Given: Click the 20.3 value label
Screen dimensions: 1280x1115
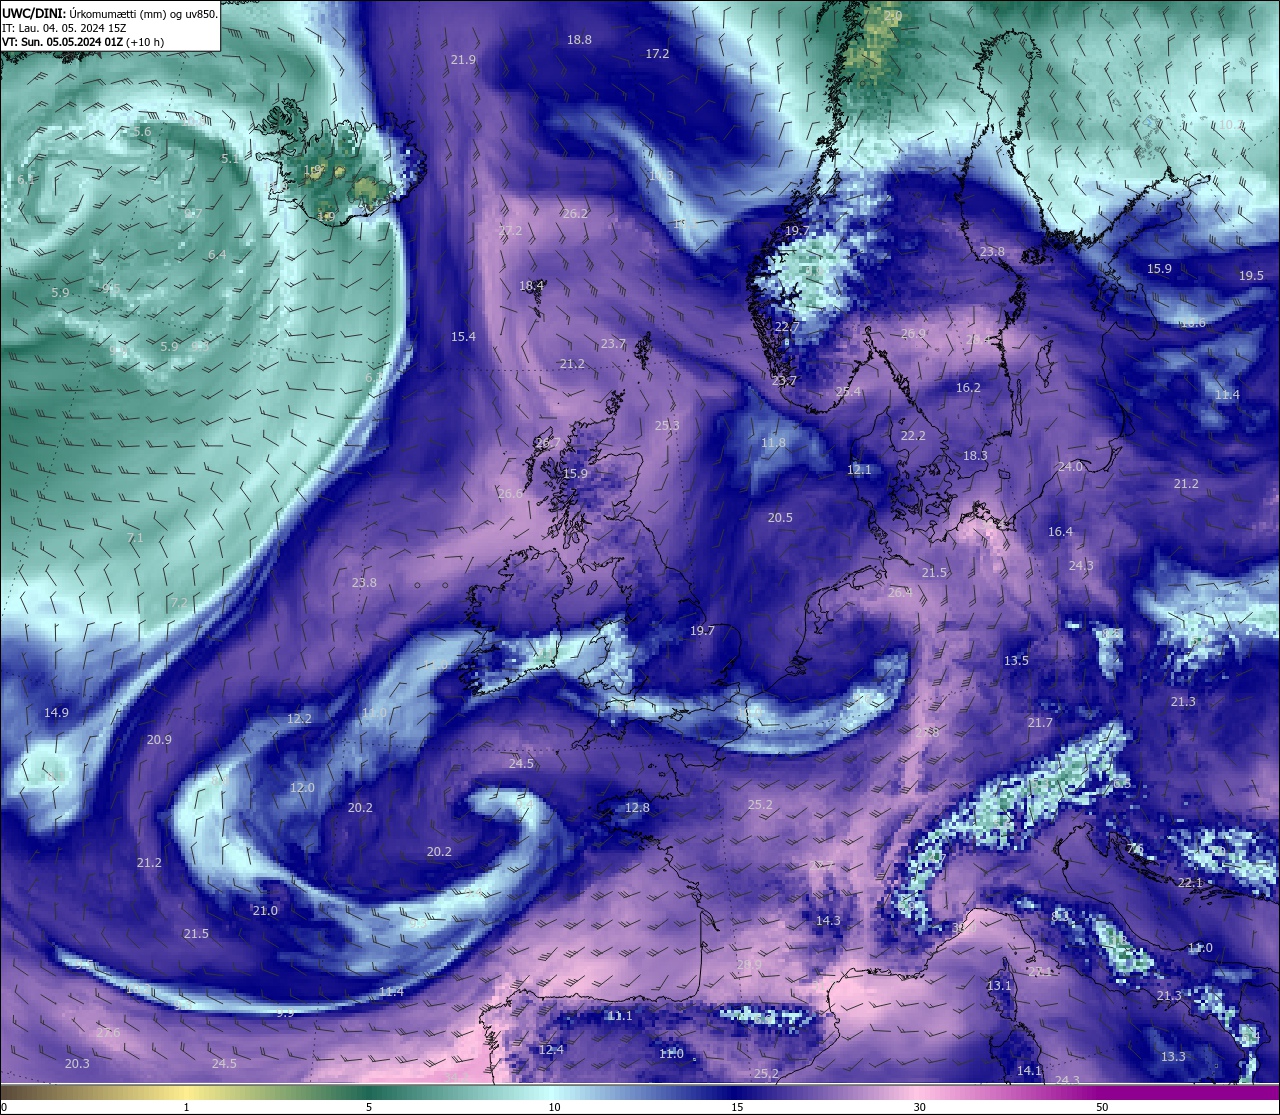Looking at the screenshot, I should click(x=77, y=1064).
